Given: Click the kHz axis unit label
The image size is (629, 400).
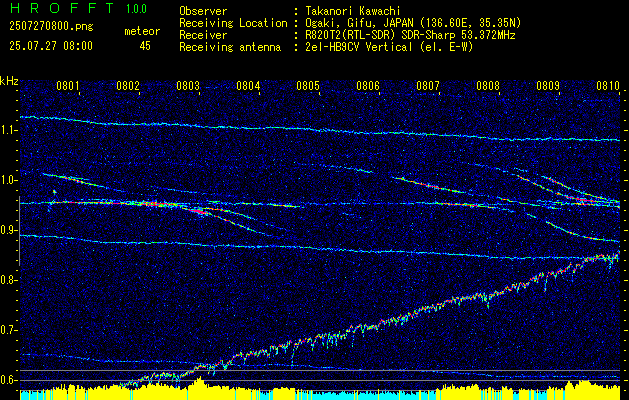Looking at the screenshot, I should pos(9,81).
